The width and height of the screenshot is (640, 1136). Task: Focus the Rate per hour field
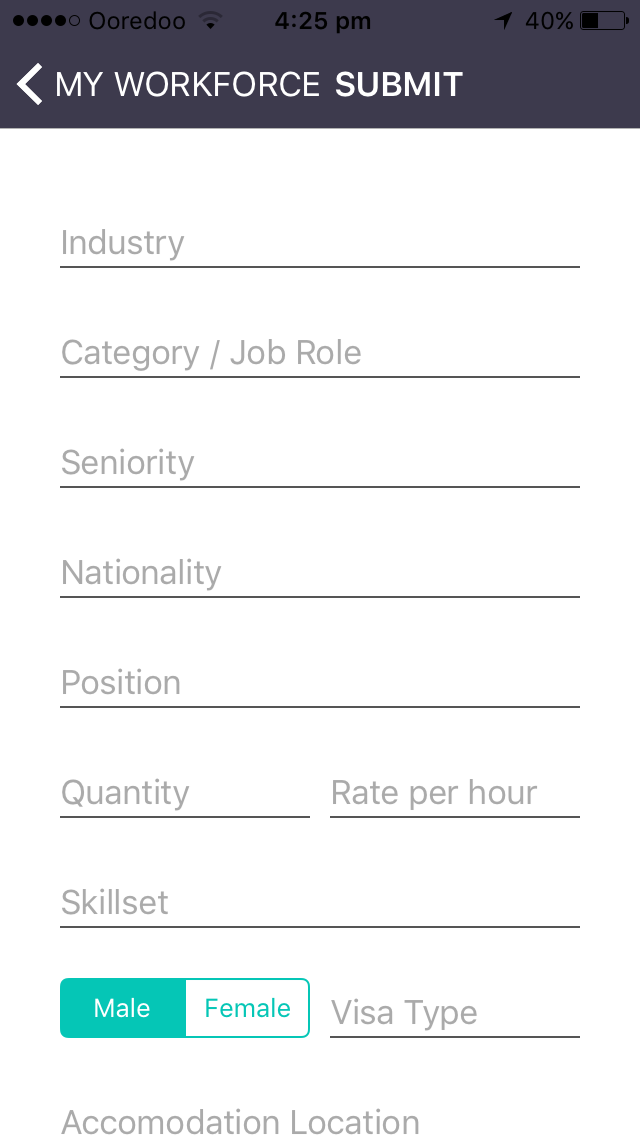pyautogui.click(x=454, y=793)
